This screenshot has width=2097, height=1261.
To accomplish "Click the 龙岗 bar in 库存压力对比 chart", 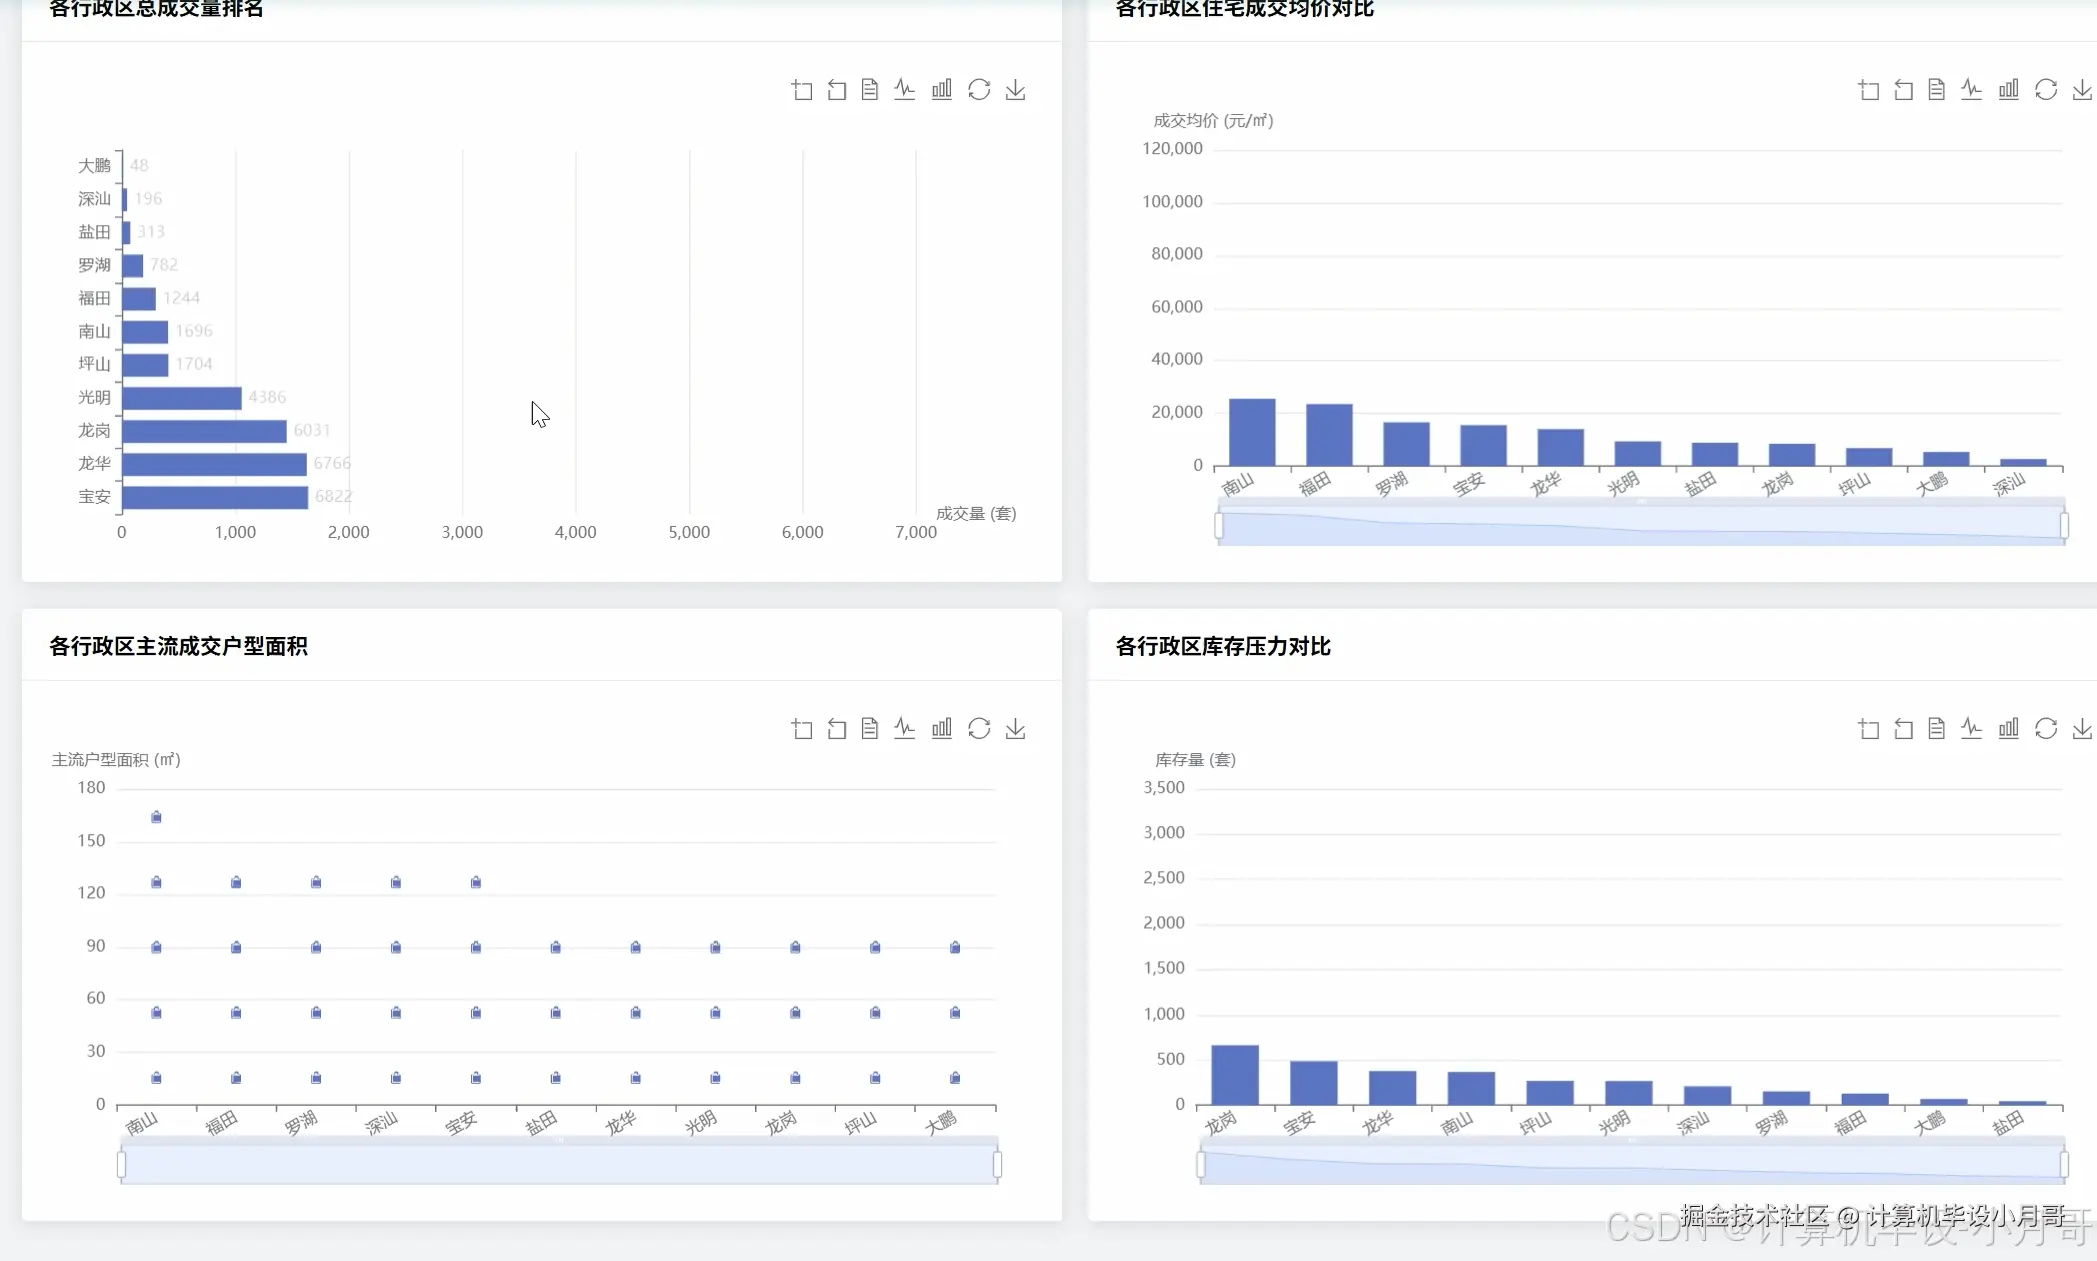I will click(1235, 1075).
